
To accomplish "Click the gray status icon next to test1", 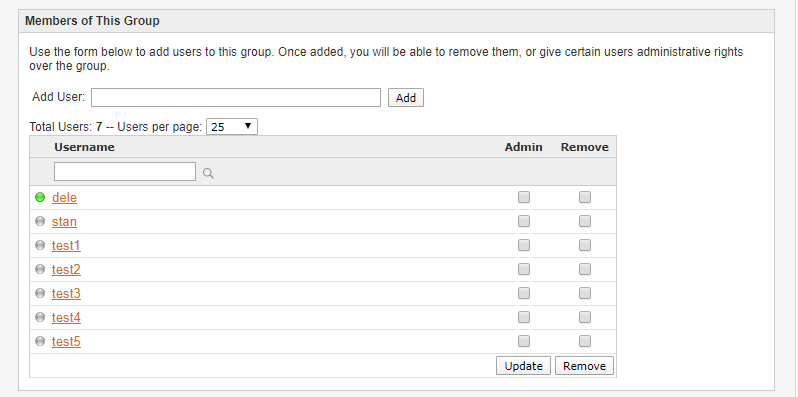I will pos(40,245).
